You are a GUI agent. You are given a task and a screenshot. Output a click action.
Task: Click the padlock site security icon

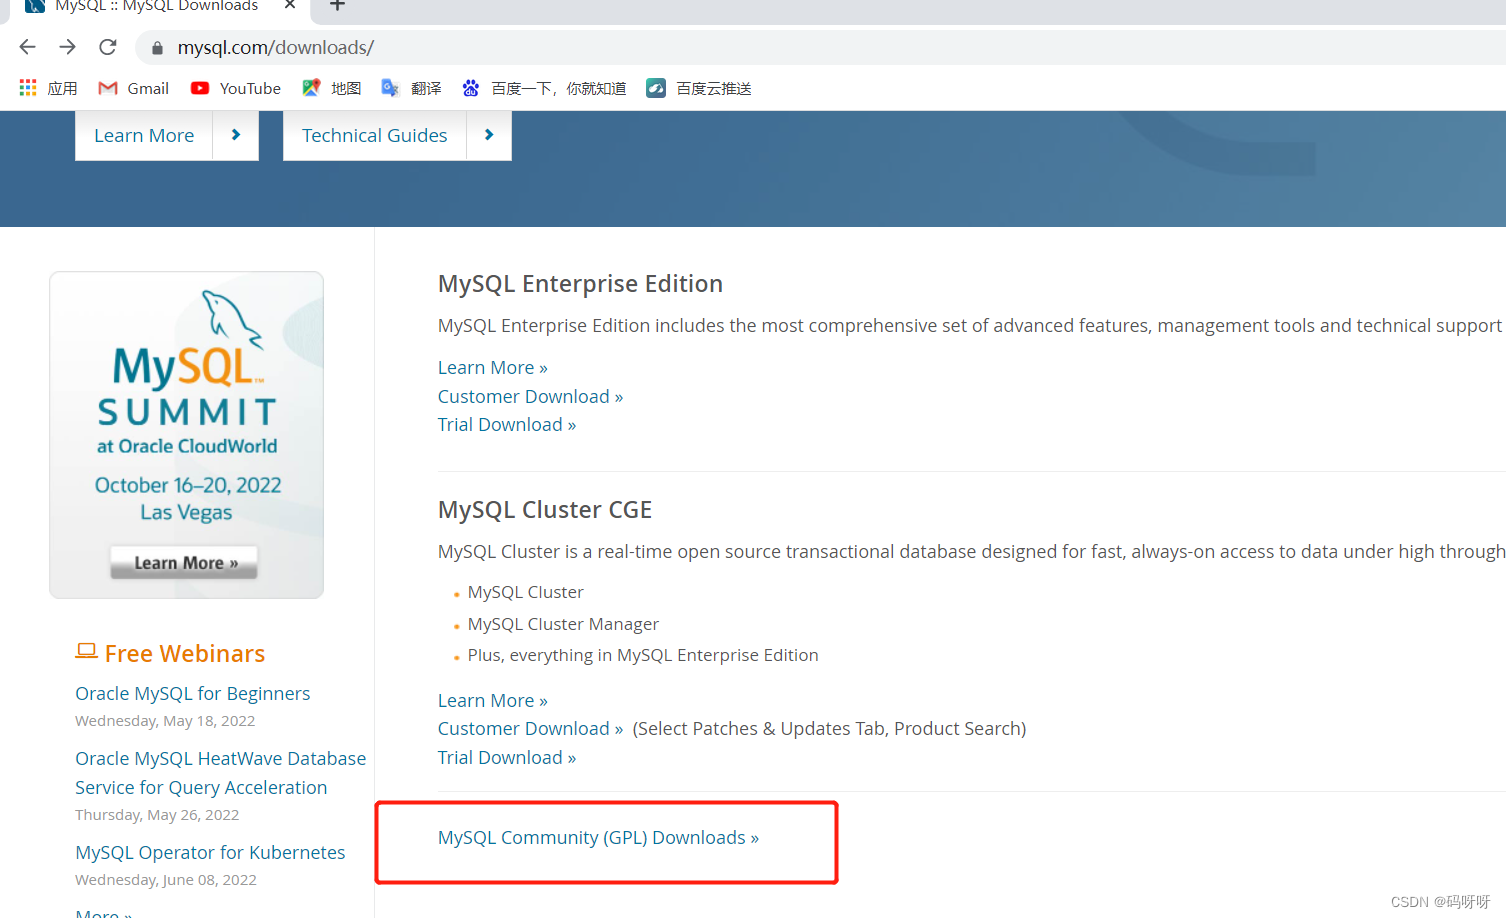pos(157,48)
